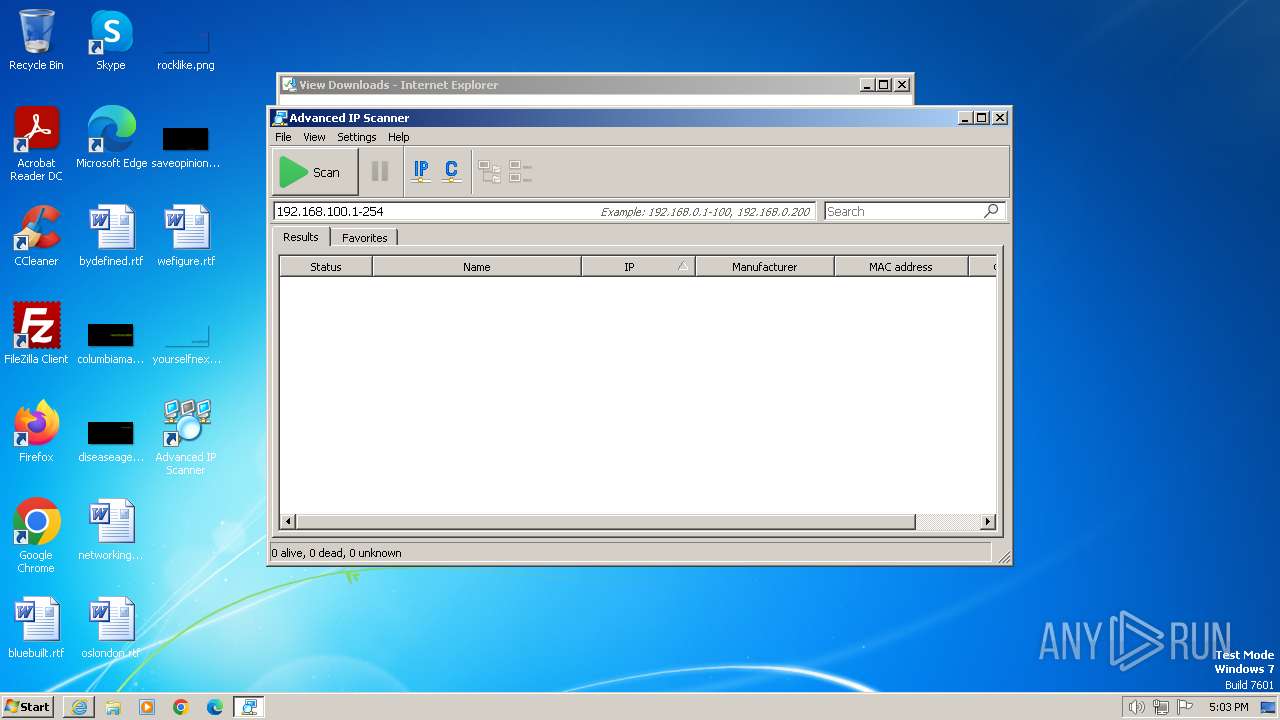Select the Firefox desktop icon
This screenshot has width=1280, height=720.
[36, 432]
